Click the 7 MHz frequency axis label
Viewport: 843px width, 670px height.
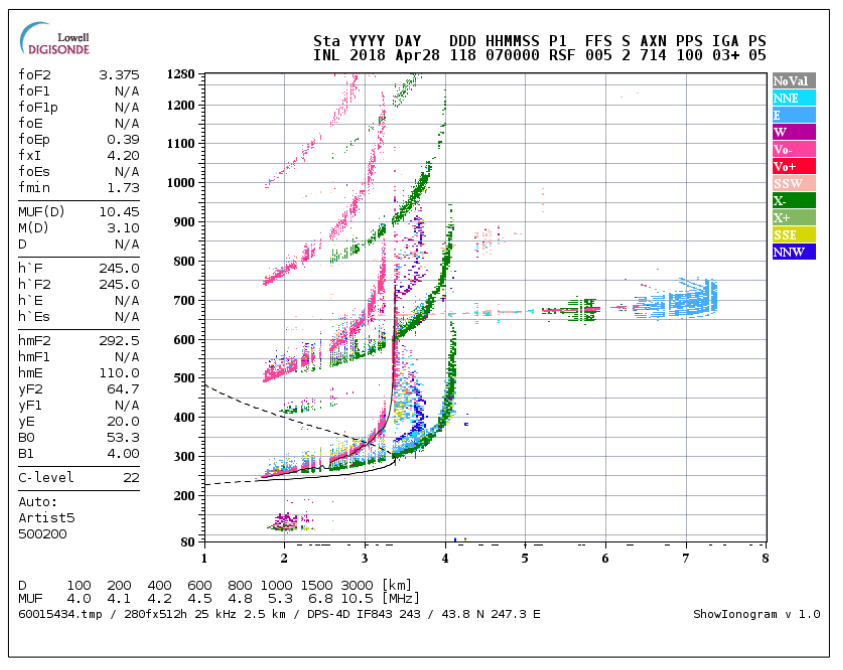[685, 559]
